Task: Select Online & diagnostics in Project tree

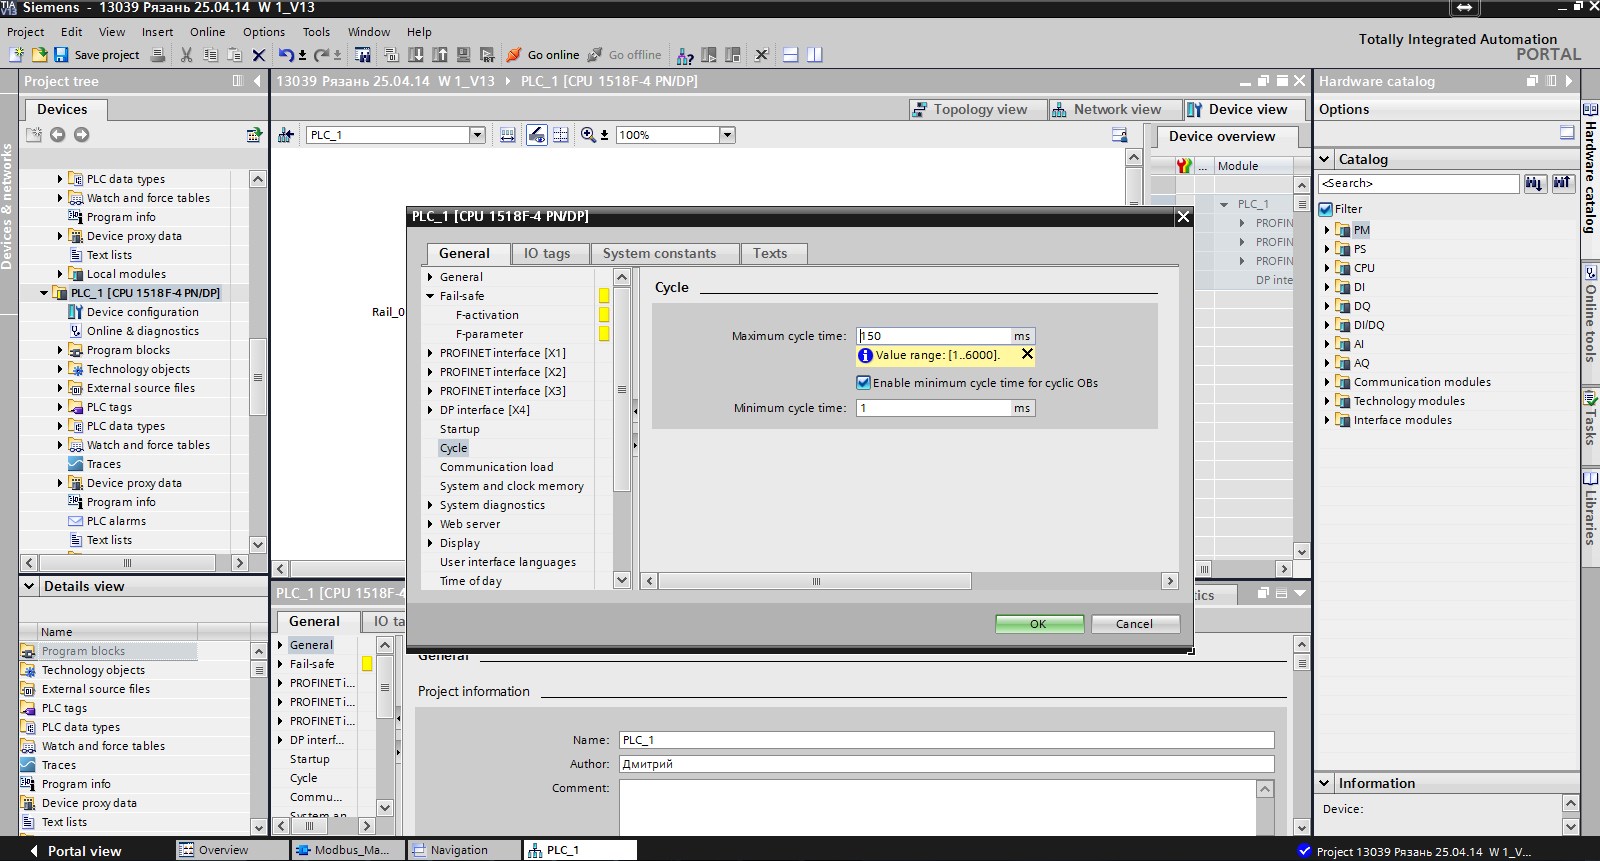Action: (x=142, y=331)
